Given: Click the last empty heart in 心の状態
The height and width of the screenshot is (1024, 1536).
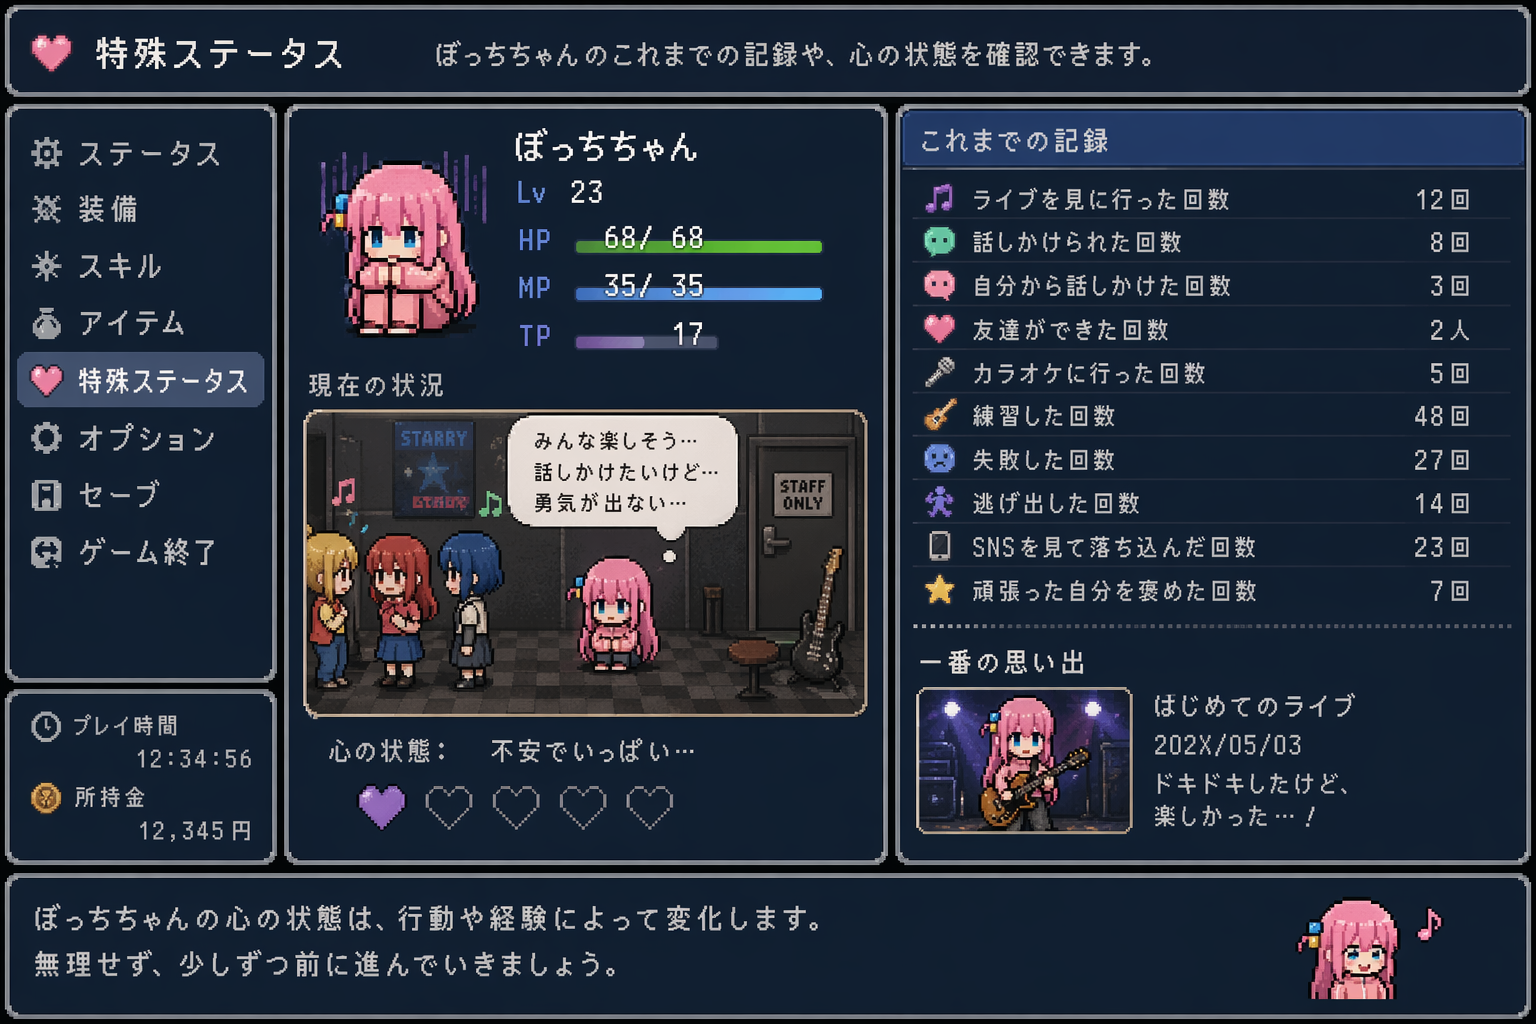Looking at the screenshot, I should tap(650, 806).
